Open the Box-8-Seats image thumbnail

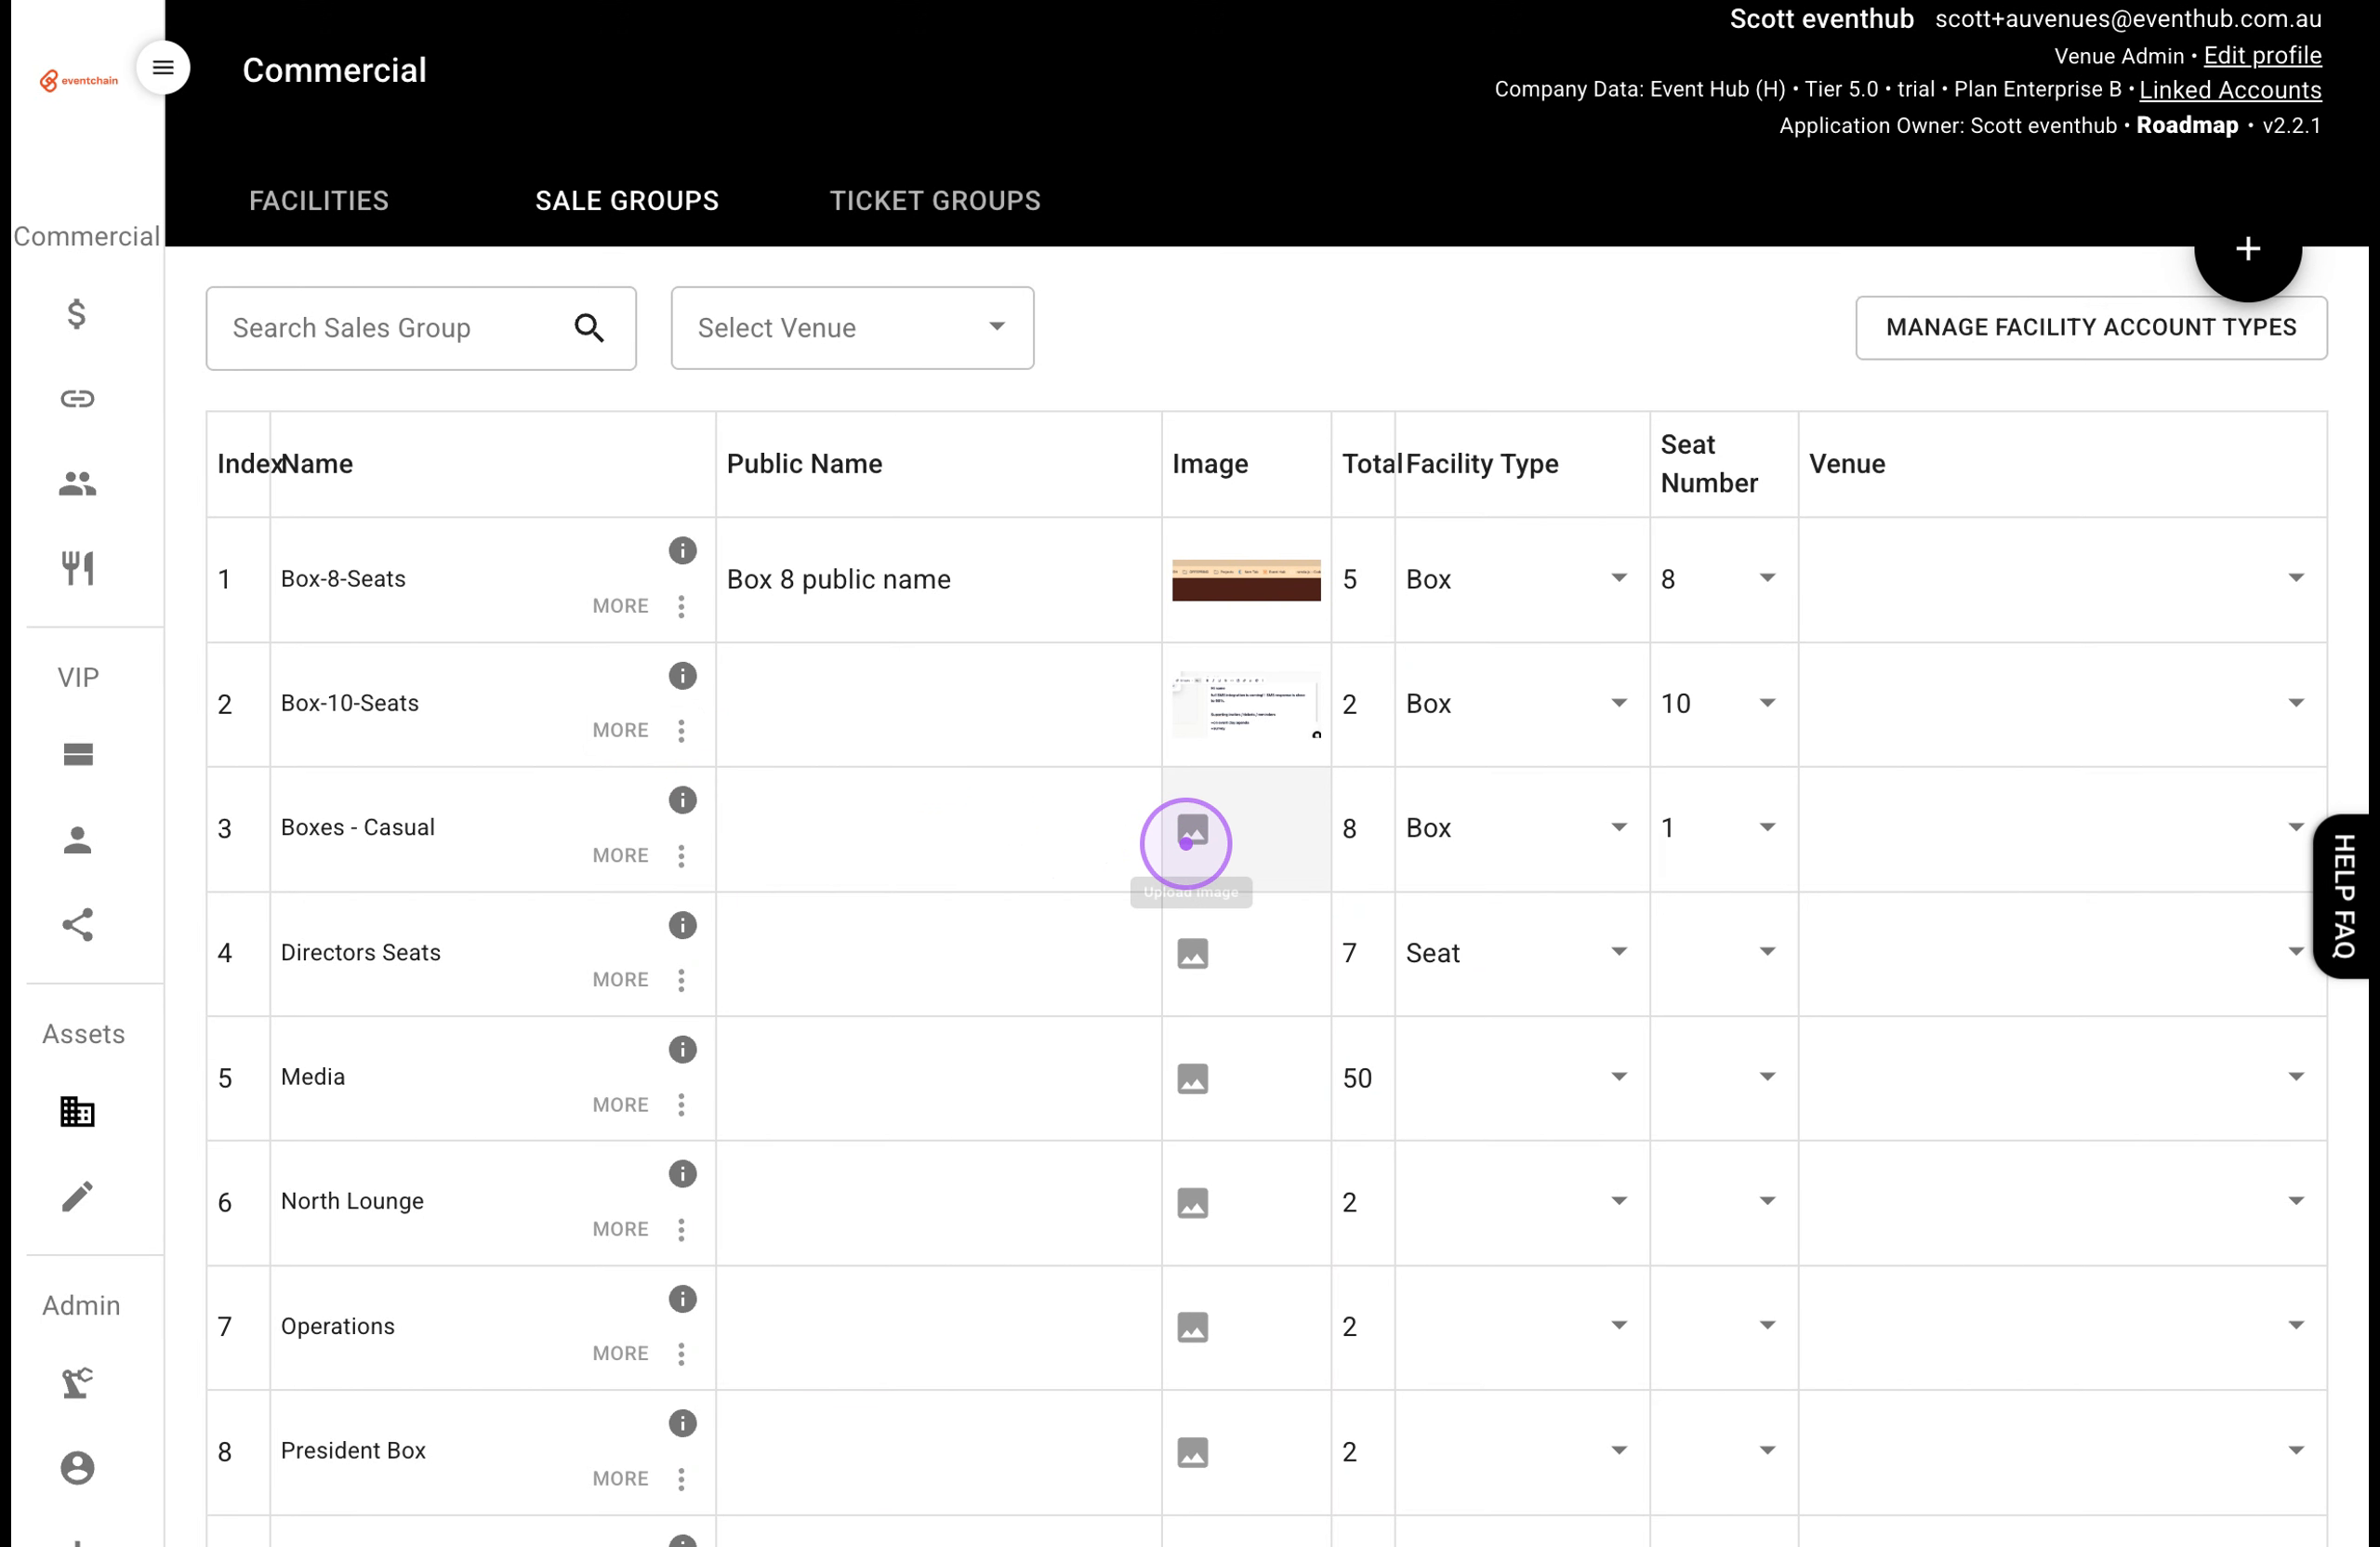tap(1246, 580)
